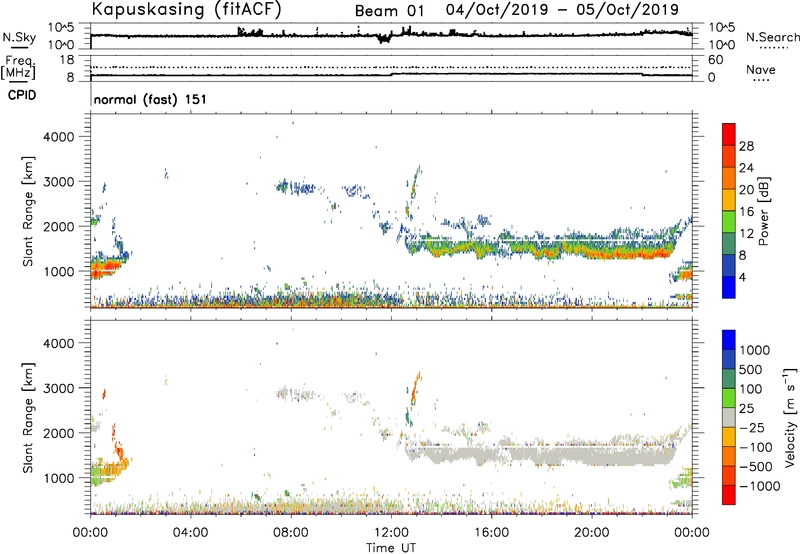
Task: Click the '10^5' label left of sky noise panel
Action: coord(61,29)
